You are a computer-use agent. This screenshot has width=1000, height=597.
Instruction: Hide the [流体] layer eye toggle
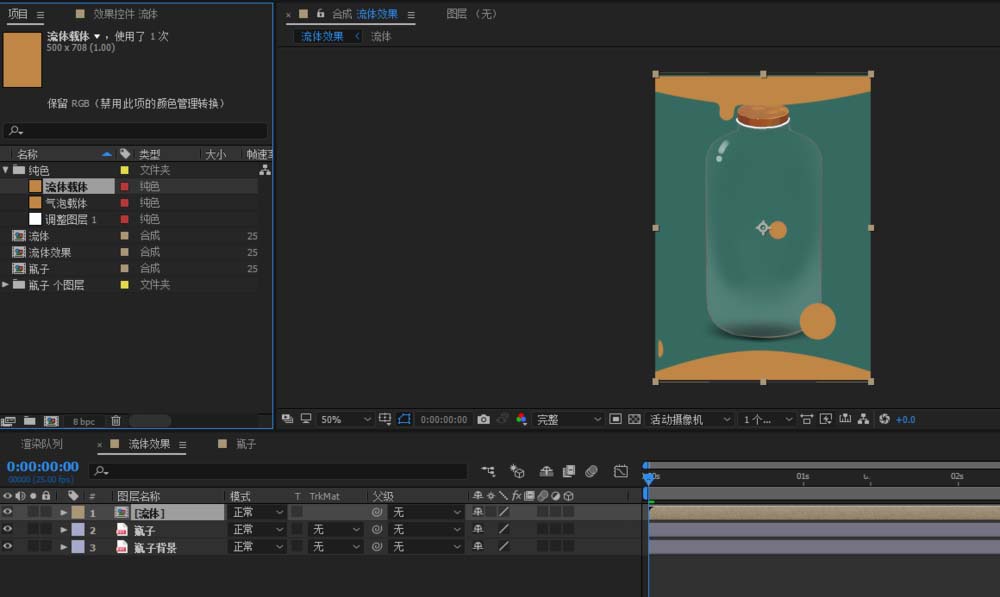[x=8, y=513]
